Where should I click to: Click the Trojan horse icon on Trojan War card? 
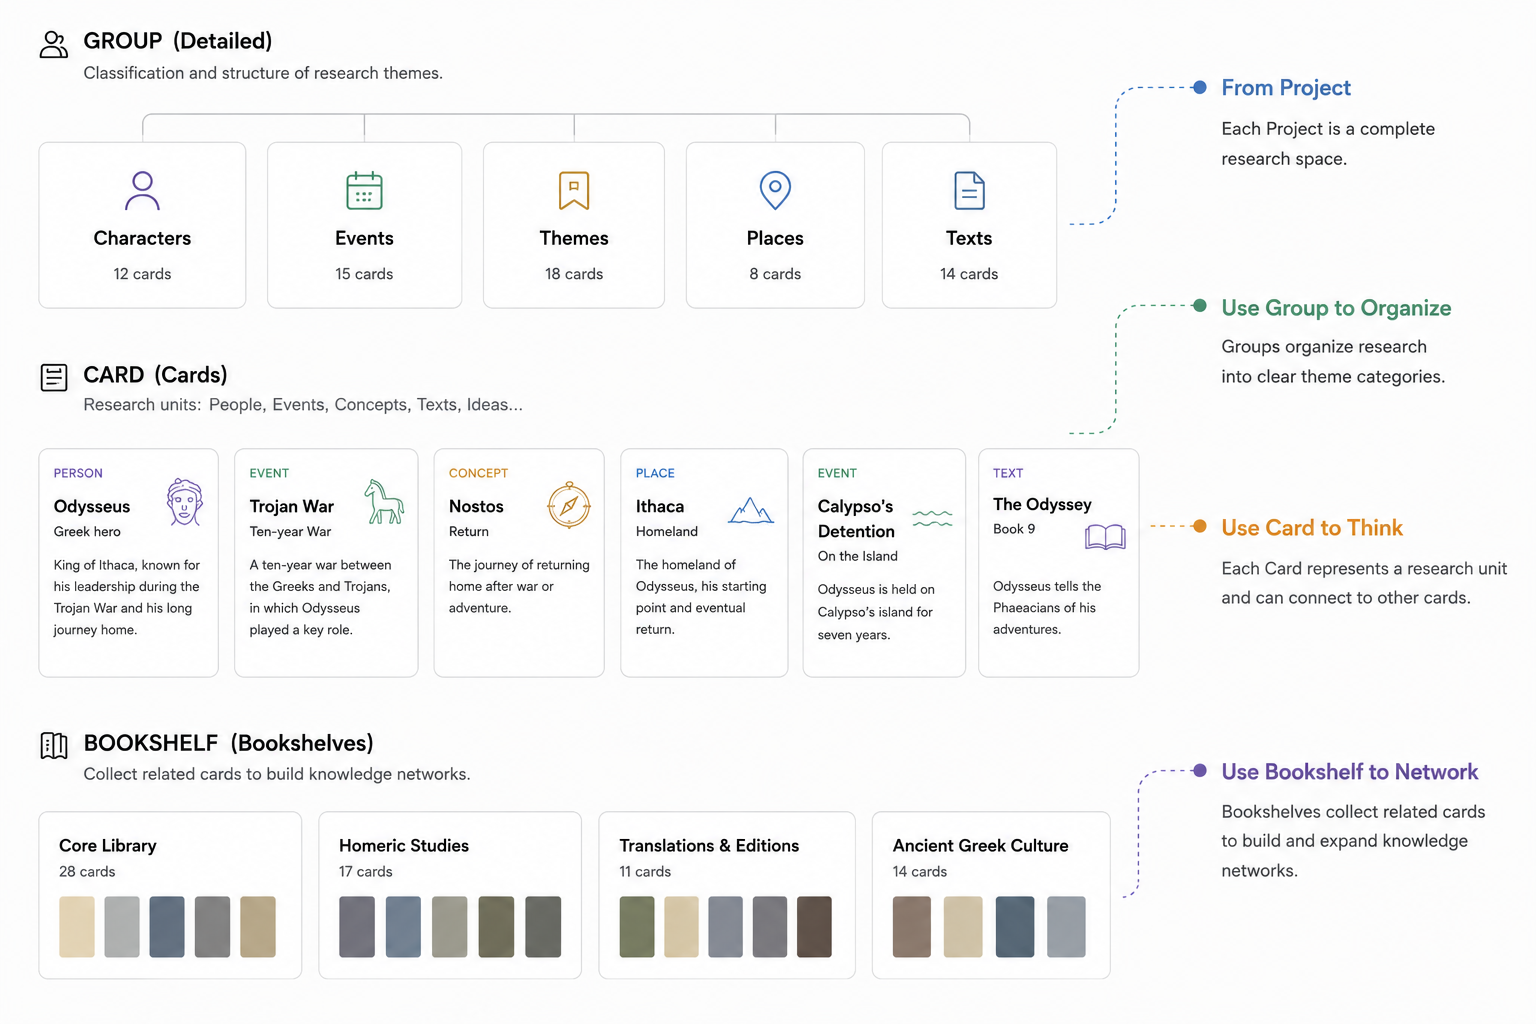click(x=384, y=502)
